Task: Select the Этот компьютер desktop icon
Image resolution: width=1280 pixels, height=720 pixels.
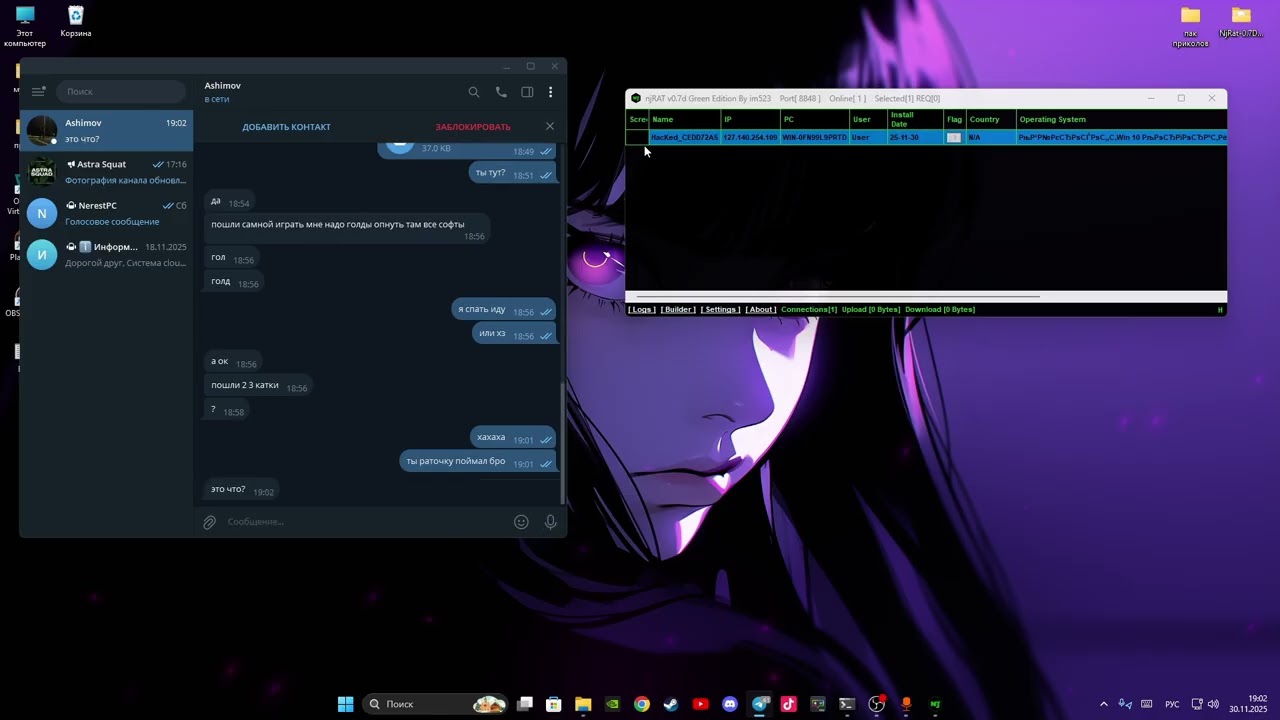Action: 25,26
